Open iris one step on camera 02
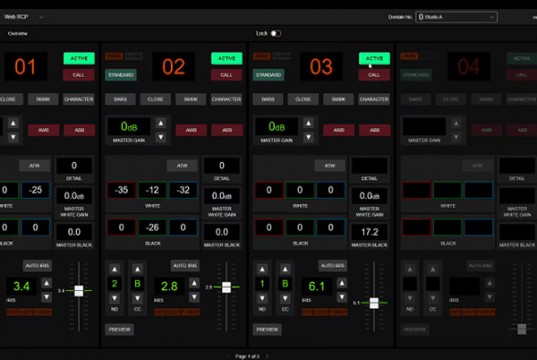Viewport: 537px width, 360px height. pyautogui.click(x=194, y=283)
